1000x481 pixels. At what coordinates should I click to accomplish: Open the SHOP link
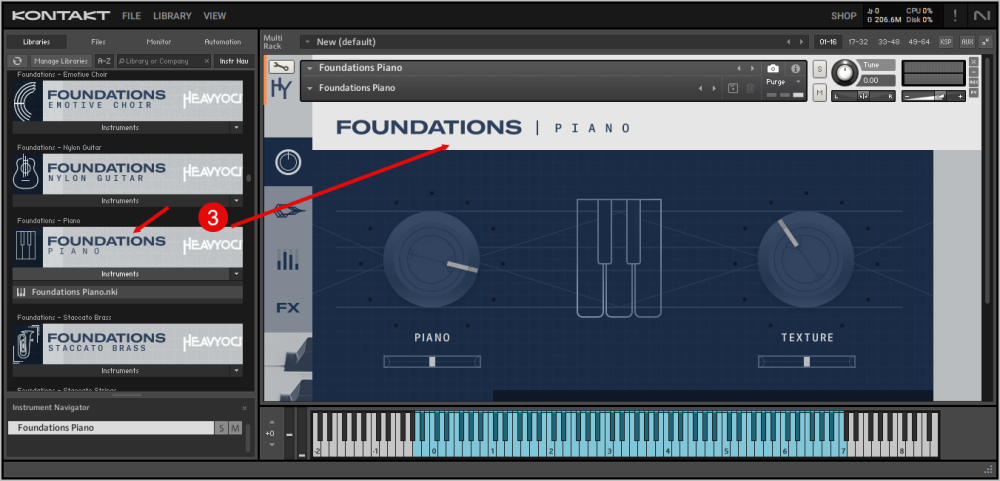(x=843, y=16)
